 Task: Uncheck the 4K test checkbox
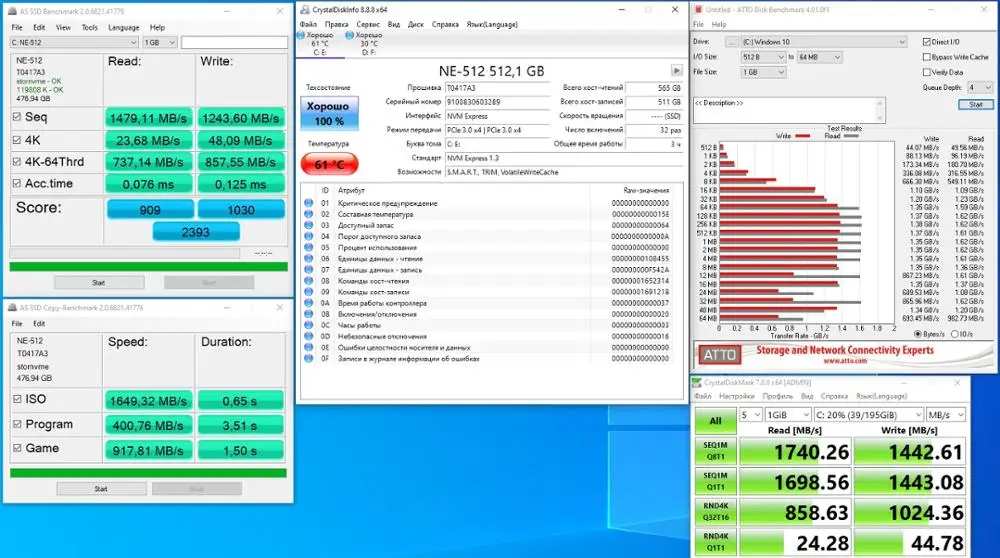[x=17, y=140]
